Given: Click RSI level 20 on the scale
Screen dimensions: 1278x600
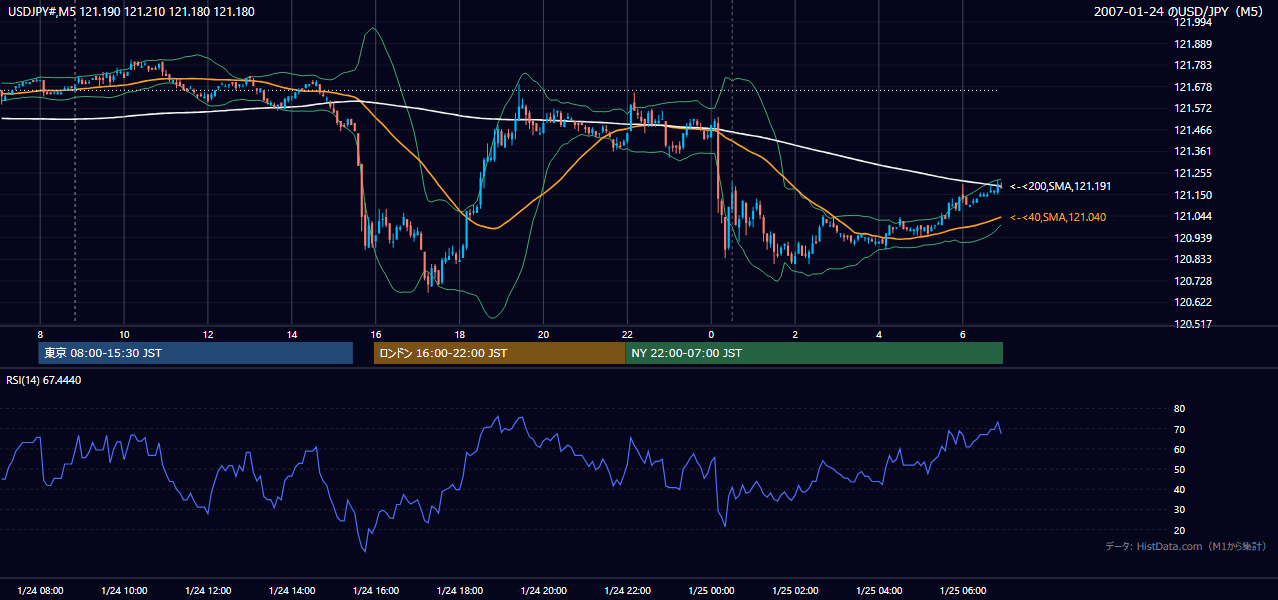Looking at the screenshot, I should [1179, 530].
